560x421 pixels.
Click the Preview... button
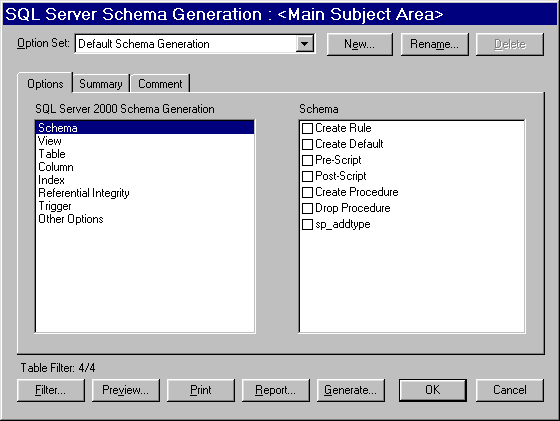pos(126,390)
